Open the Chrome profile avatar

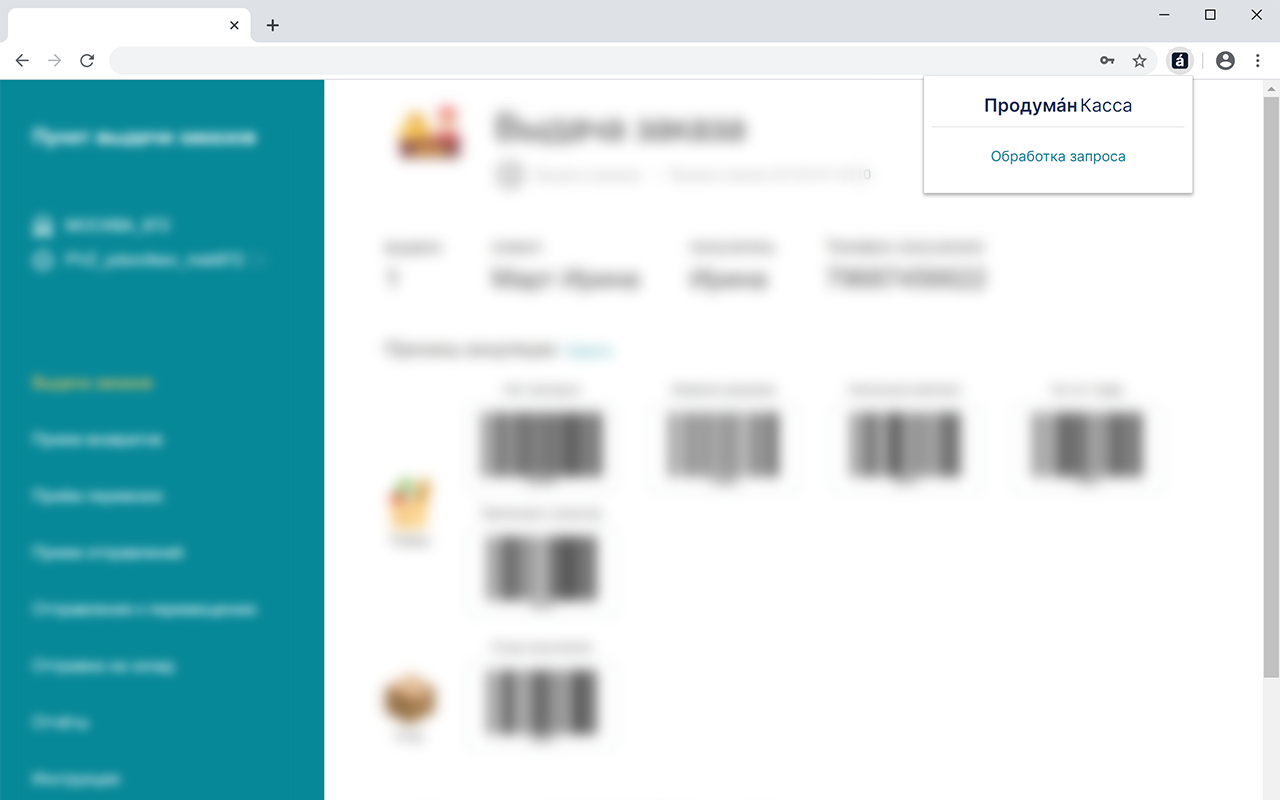(1225, 61)
